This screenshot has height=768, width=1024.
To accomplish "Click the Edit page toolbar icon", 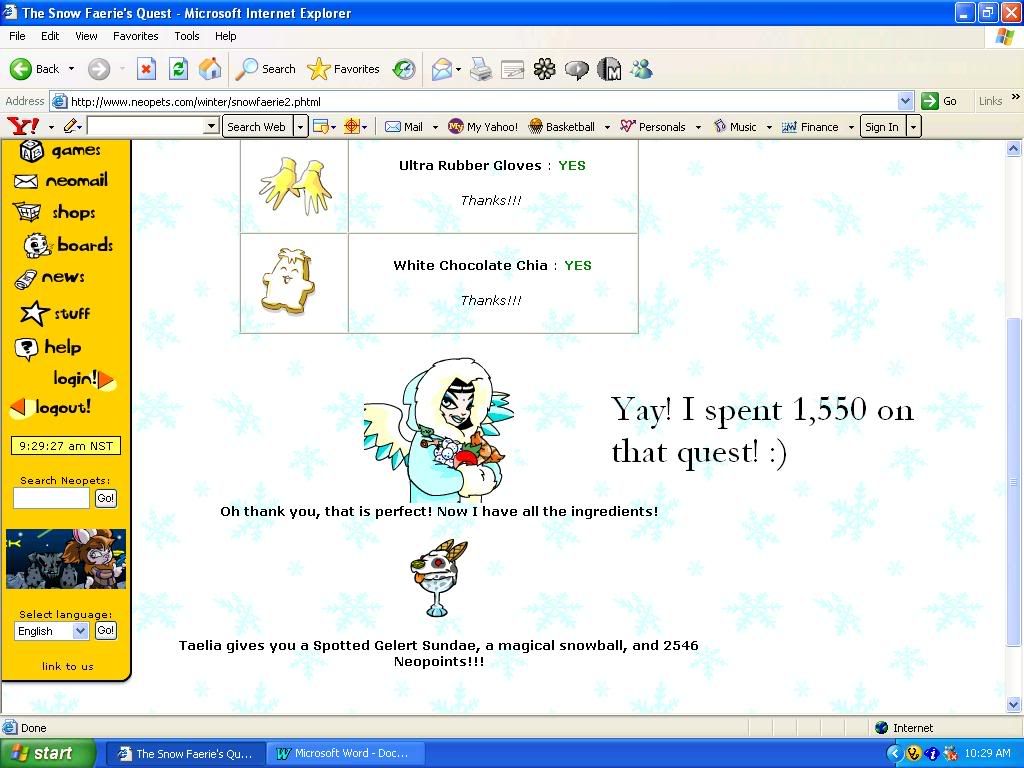I will [x=513, y=69].
